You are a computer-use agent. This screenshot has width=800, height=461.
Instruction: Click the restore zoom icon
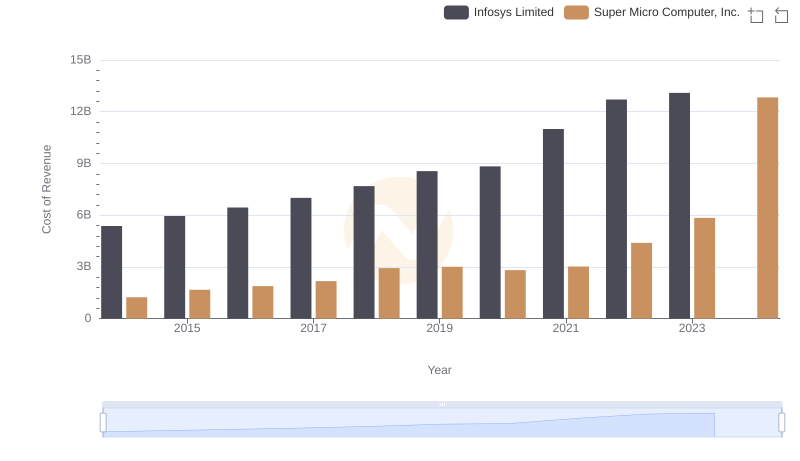click(x=781, y=15)
